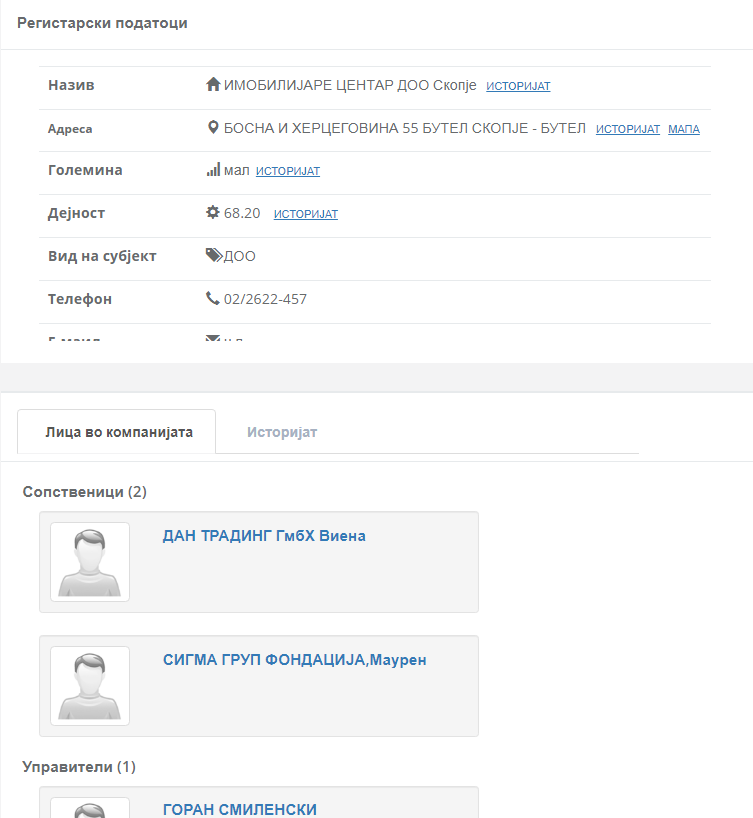Open the МАПА link for the address
753x818 pixels.
click(x=684, y=129)
